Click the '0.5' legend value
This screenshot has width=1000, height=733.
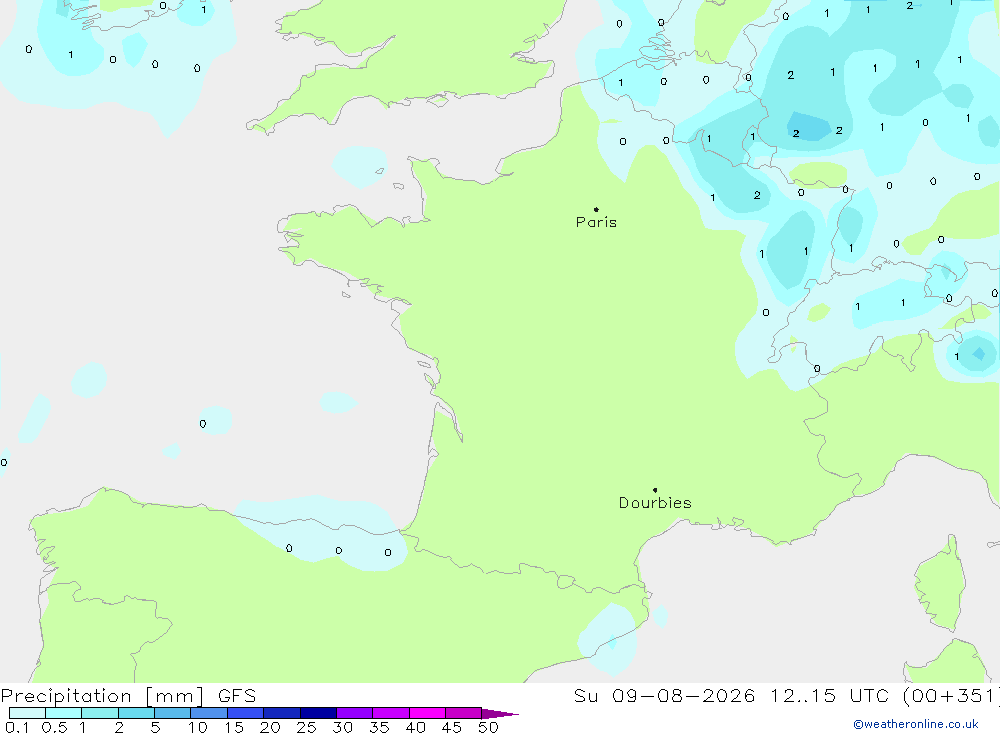point(54,727)
